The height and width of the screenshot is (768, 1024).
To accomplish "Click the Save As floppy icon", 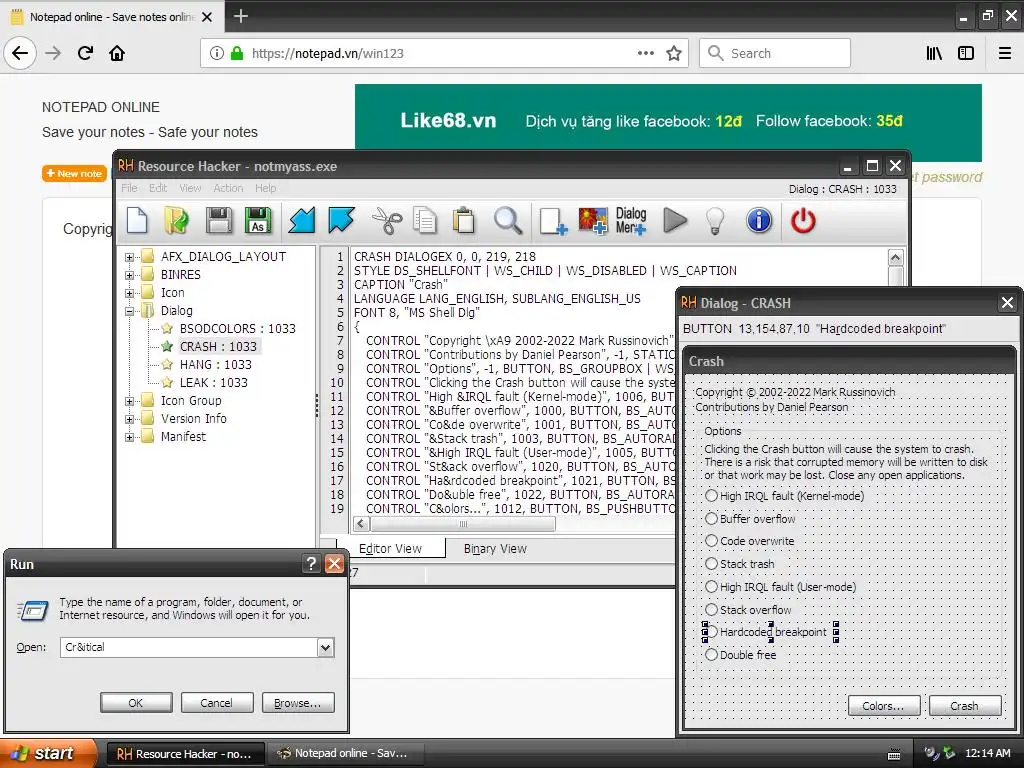I will (258, 220).
